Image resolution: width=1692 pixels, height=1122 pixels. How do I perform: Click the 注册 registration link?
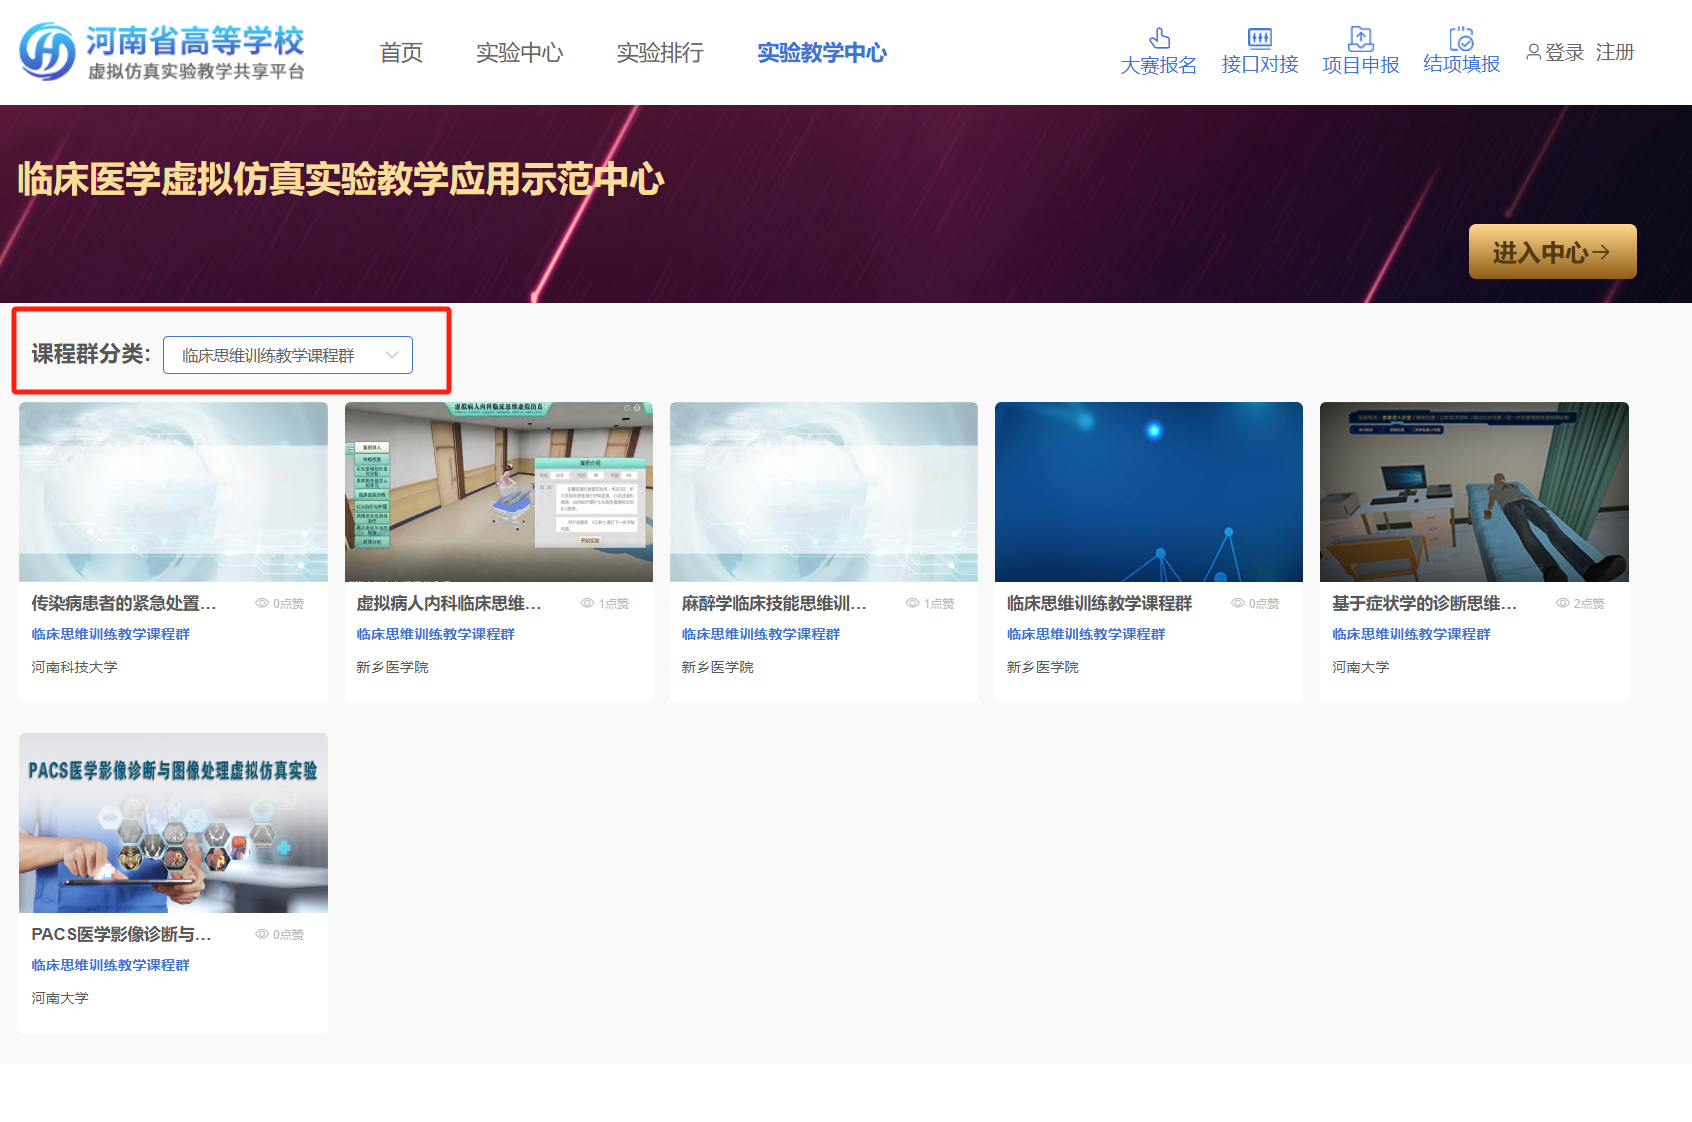[1616, 53]
